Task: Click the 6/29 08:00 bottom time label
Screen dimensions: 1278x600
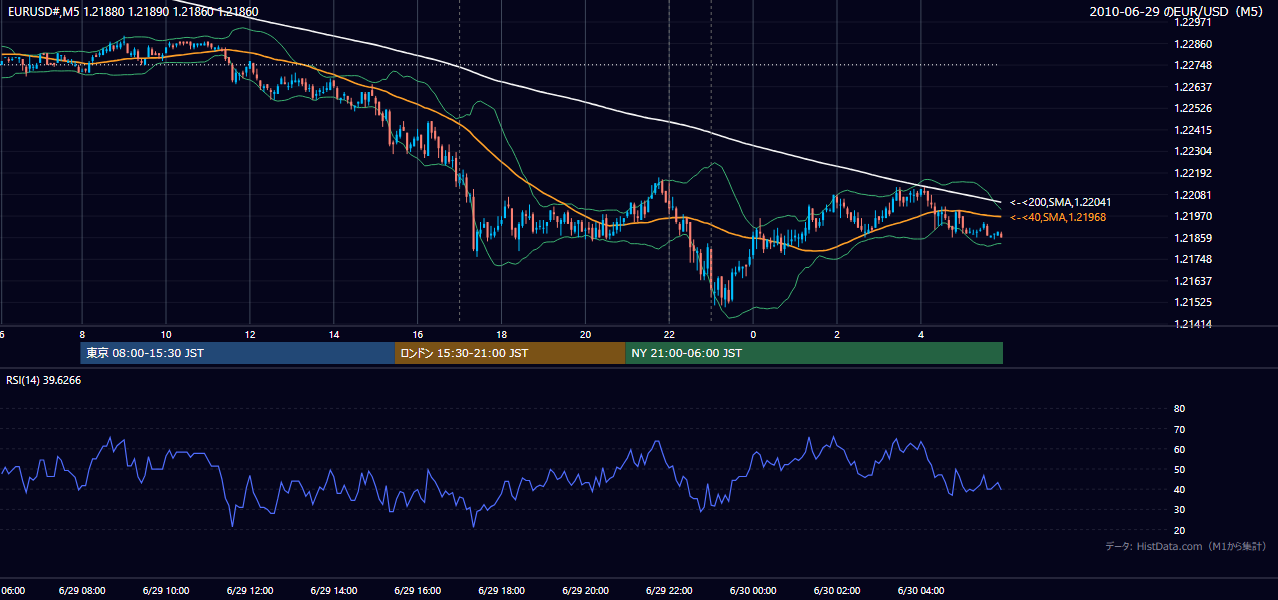Action: (x=82, y=591)
